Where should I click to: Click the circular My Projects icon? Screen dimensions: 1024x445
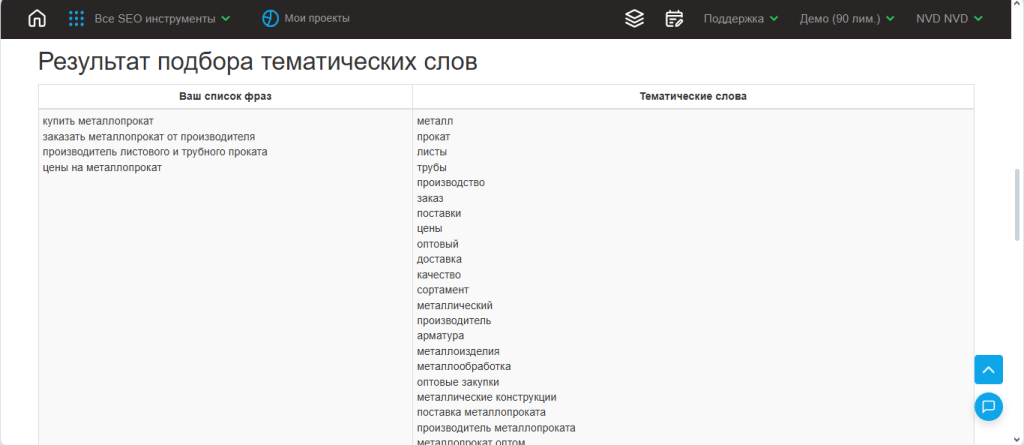coord(270,19)
